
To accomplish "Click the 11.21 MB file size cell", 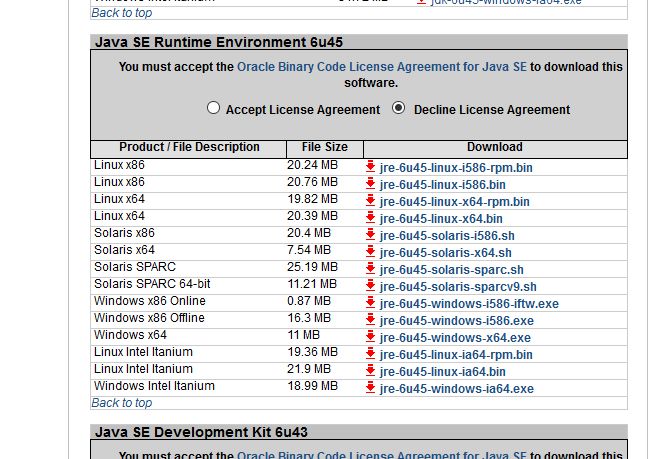I will (x=312, y=284).
